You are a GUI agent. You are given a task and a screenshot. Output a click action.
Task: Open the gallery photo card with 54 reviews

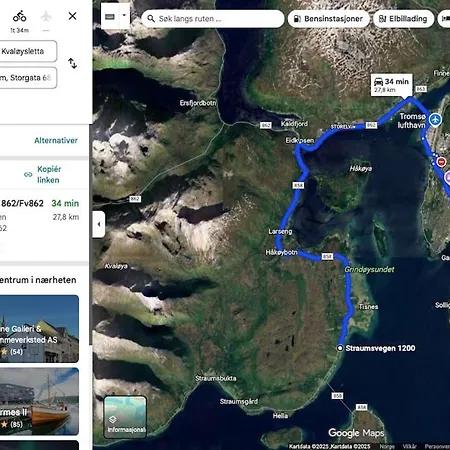39,329
